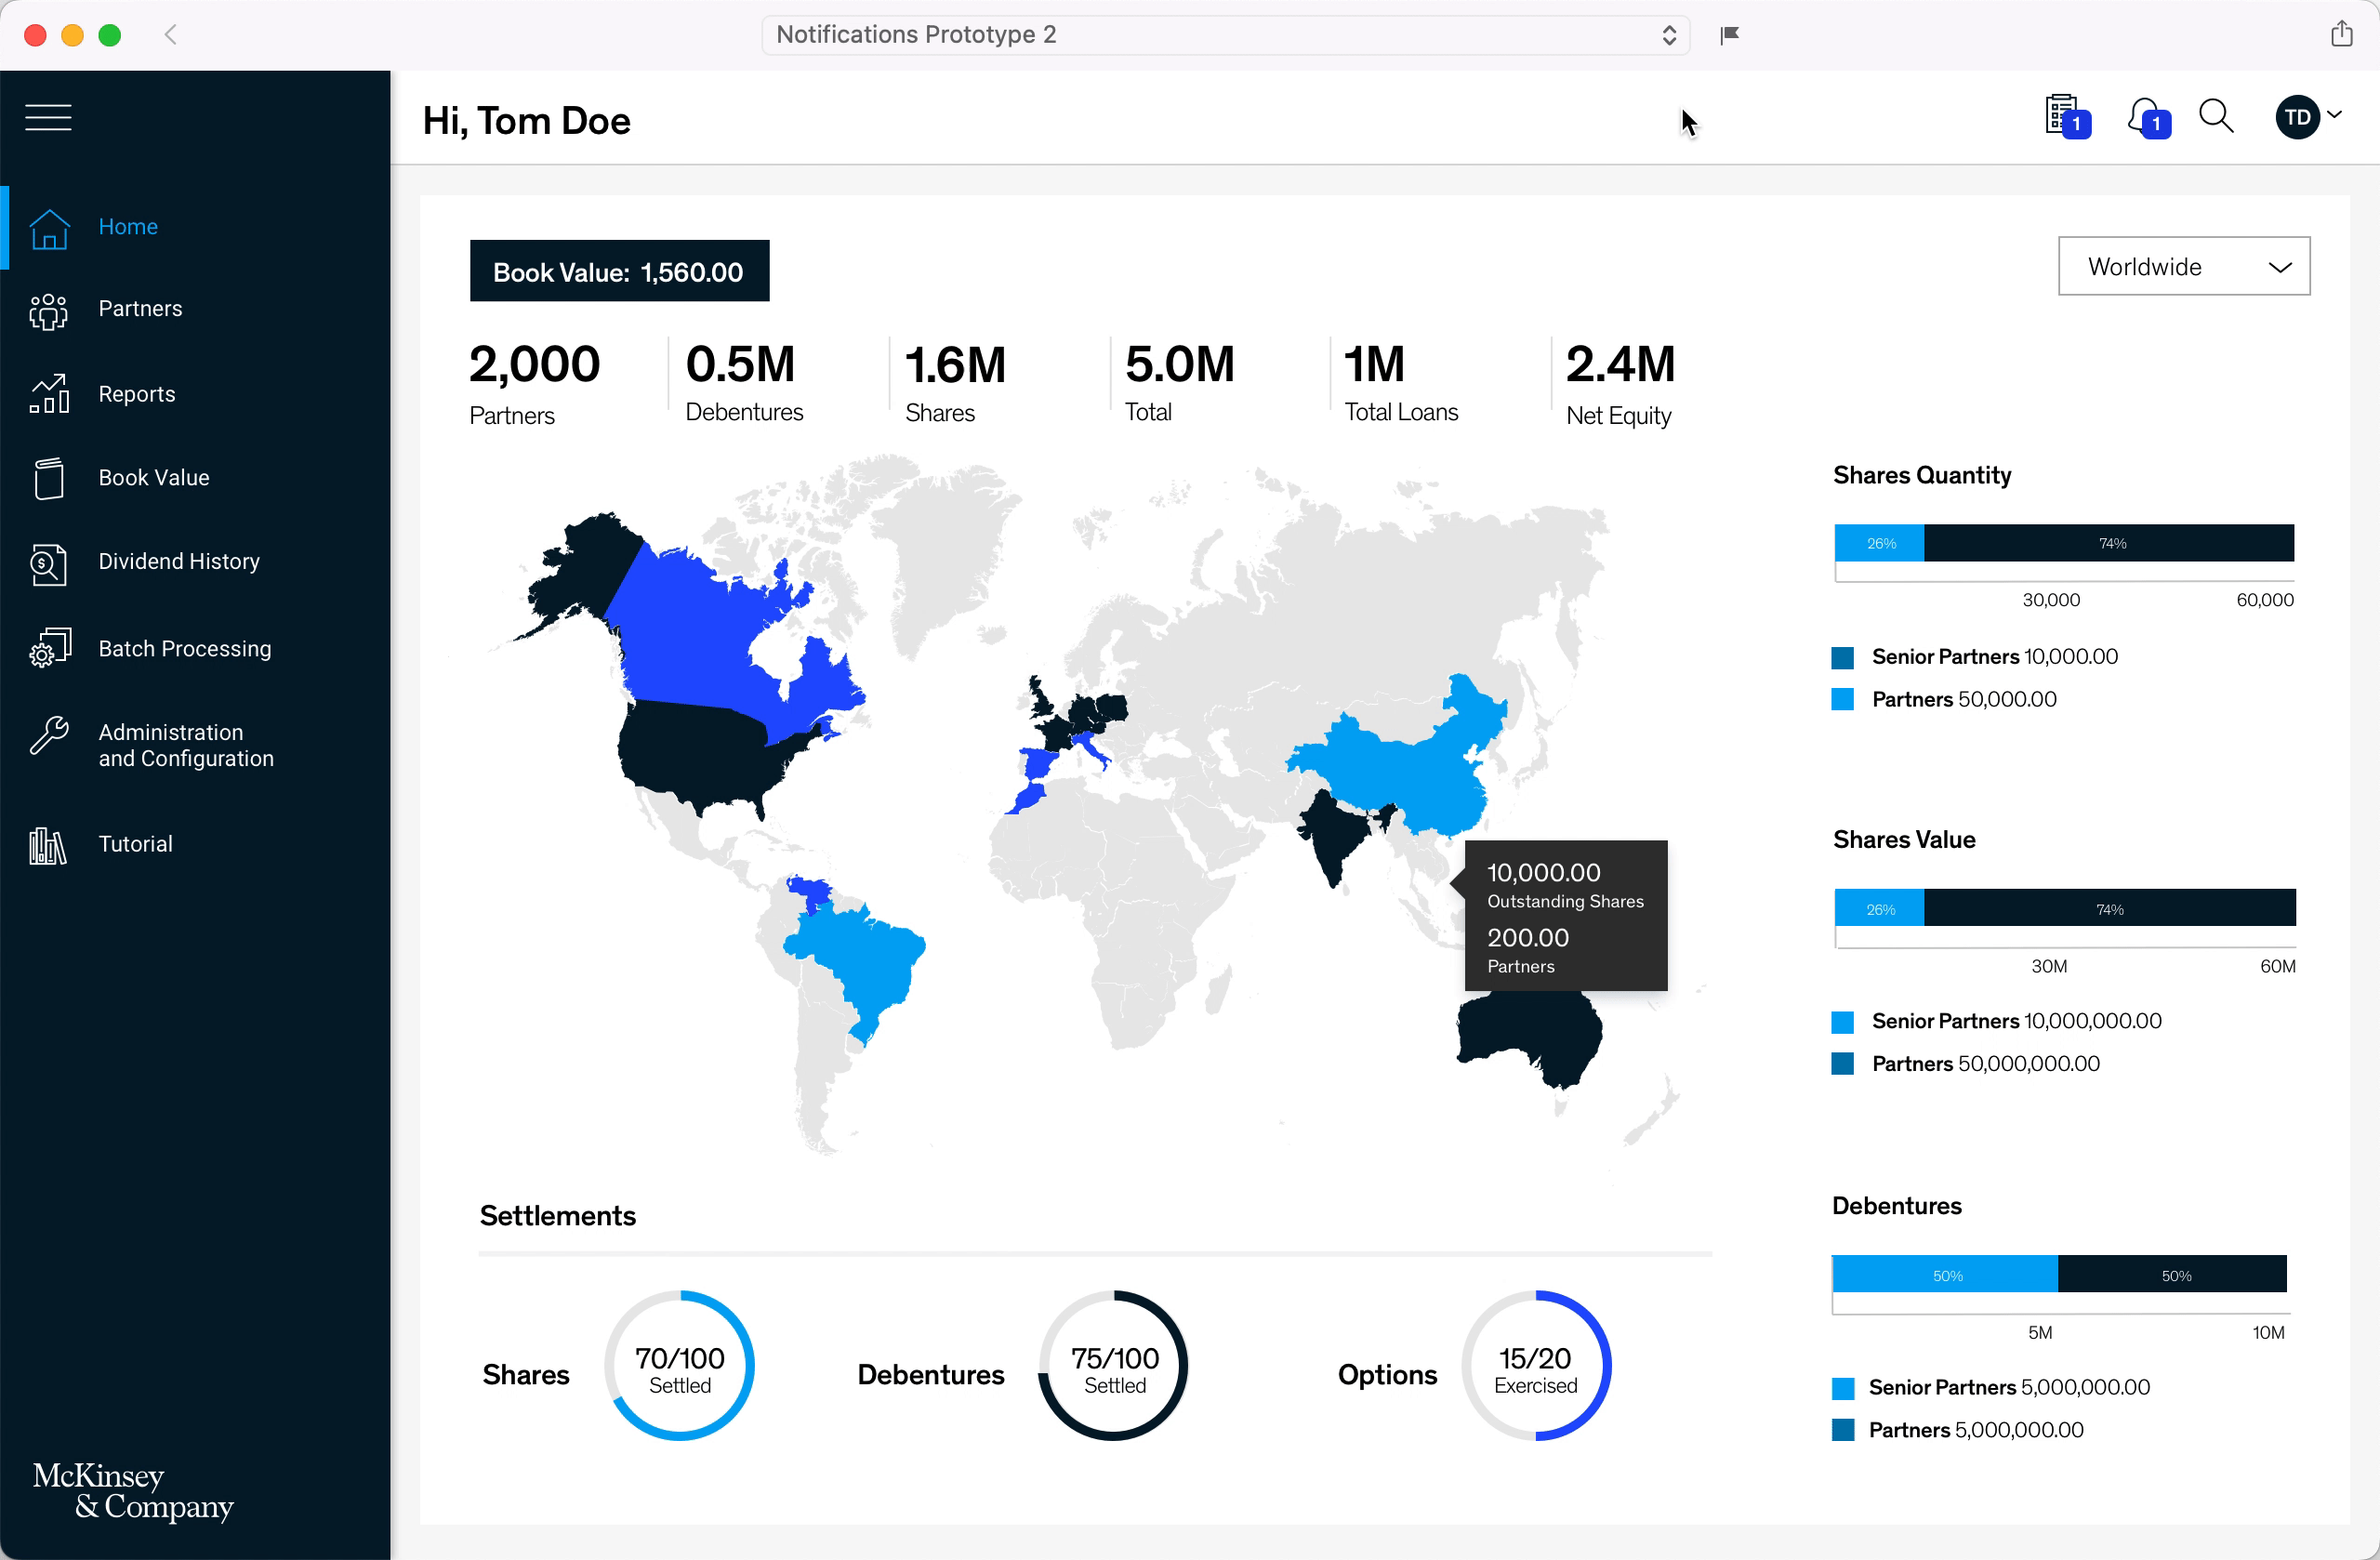Expand the Worldwide region dropdown
Screen dimensions: 2380x1560
click(2183, 267)
